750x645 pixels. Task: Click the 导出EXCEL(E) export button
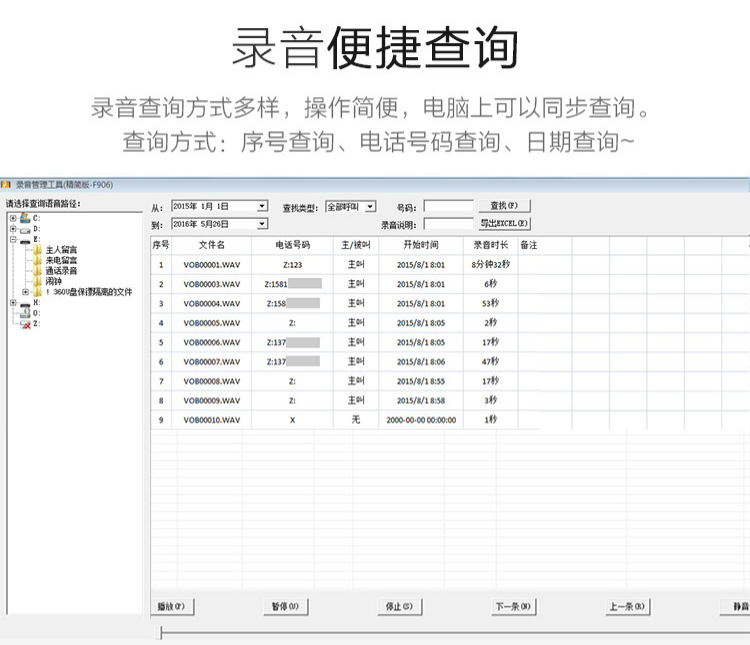click(x=504, y=224)
